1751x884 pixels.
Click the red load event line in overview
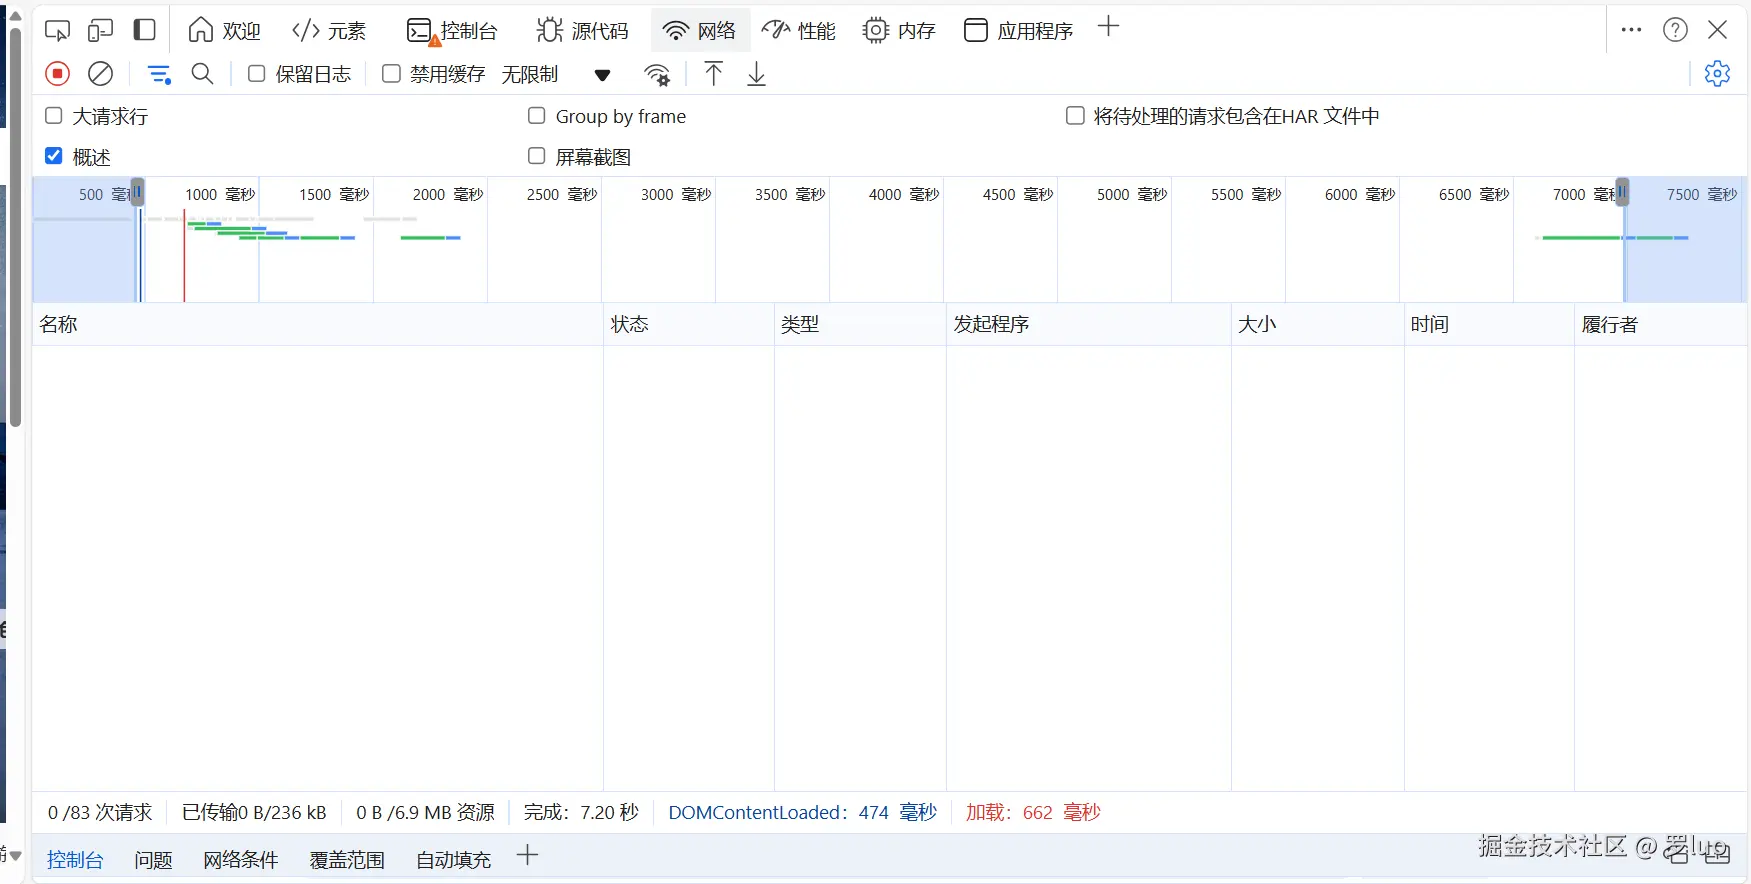click(184, 255)
